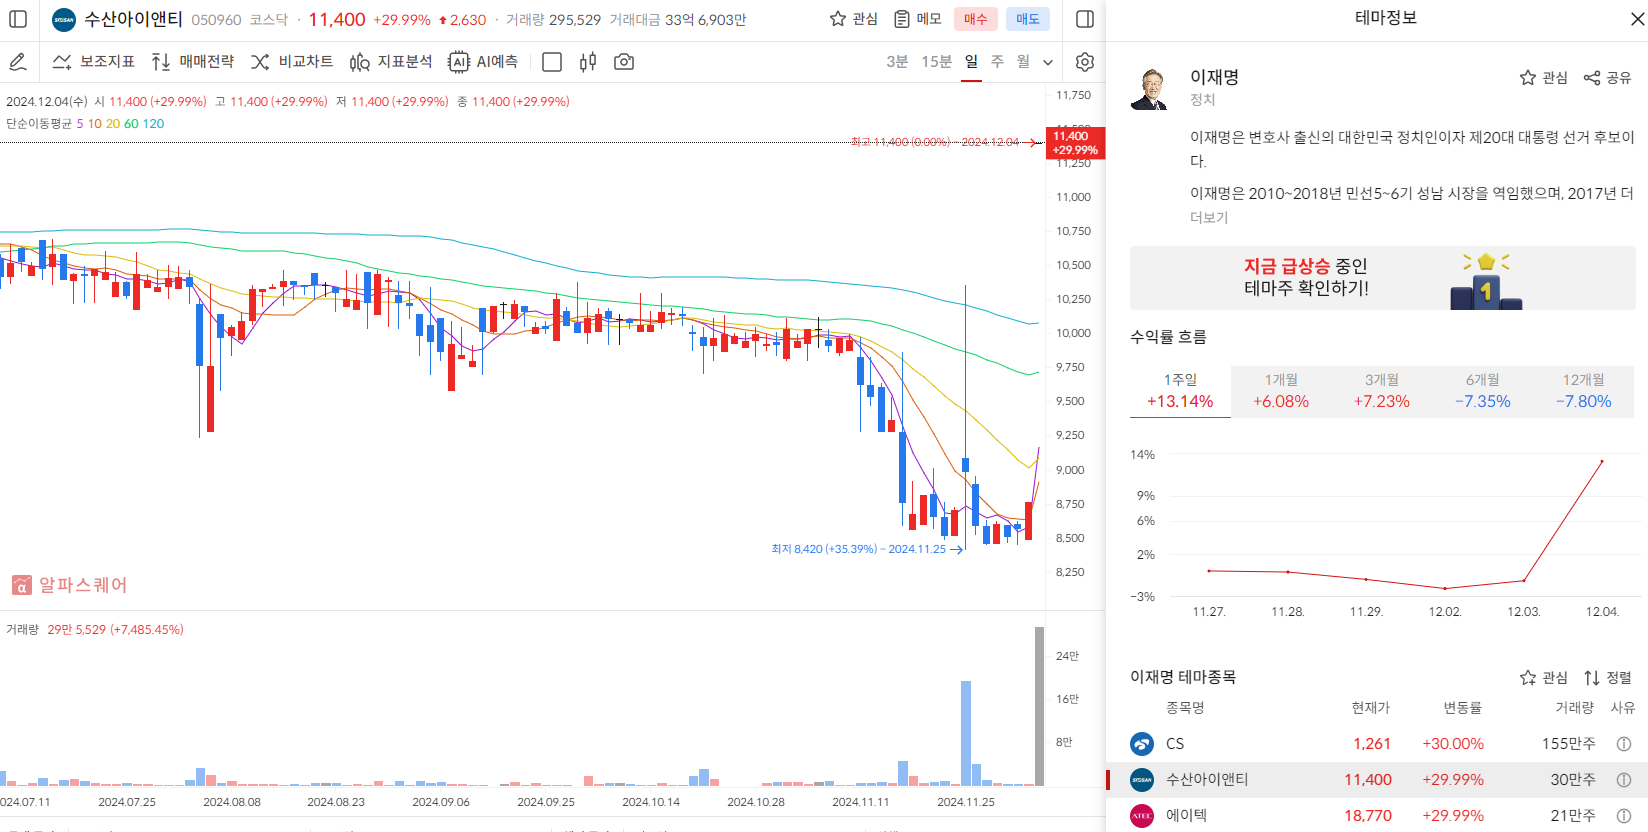Click 거래량 column header in theme list
Screen dimensions: 1648x832
pos(1574,708)
